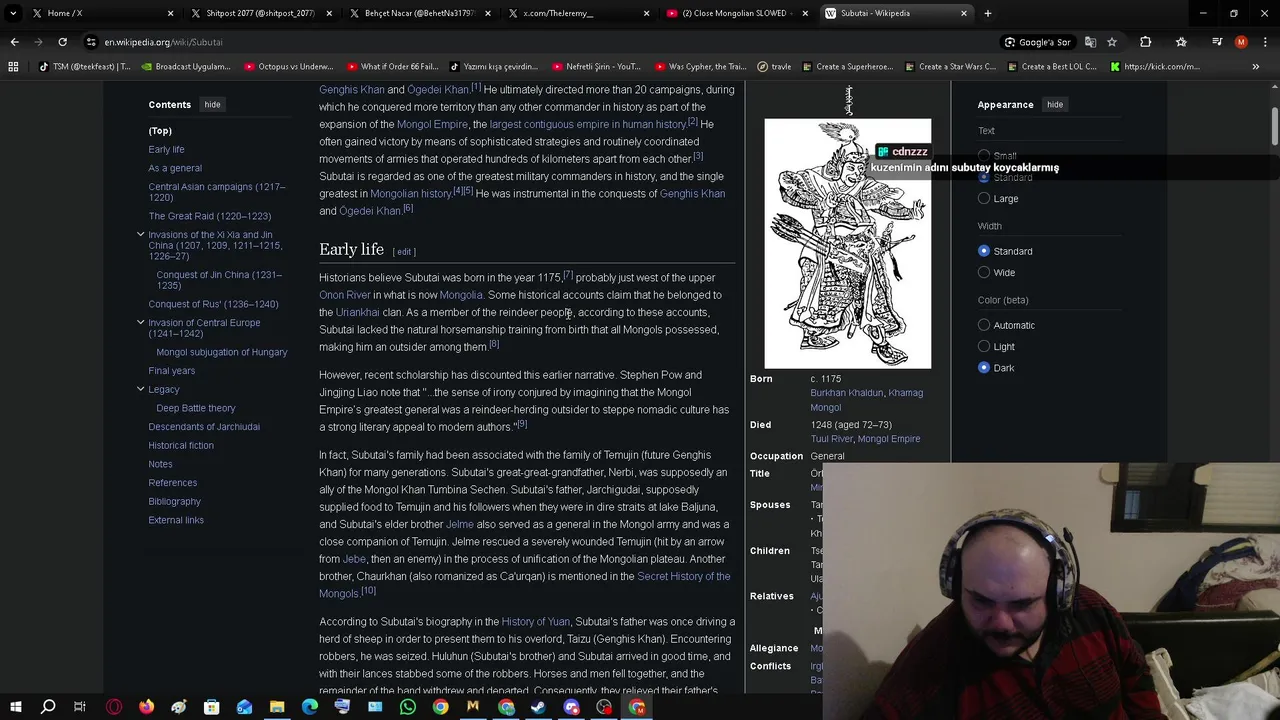
Task: Open the apps grid in bookmarks bar
Action: [x=13, y=67]
